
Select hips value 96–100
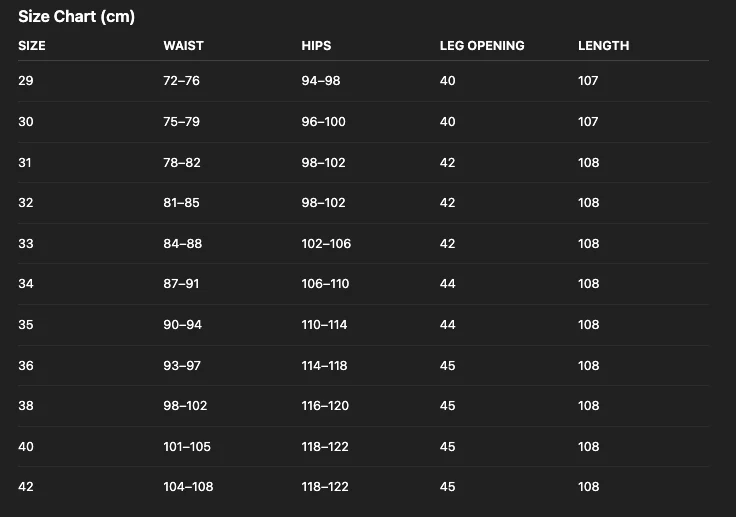[323, 121]
